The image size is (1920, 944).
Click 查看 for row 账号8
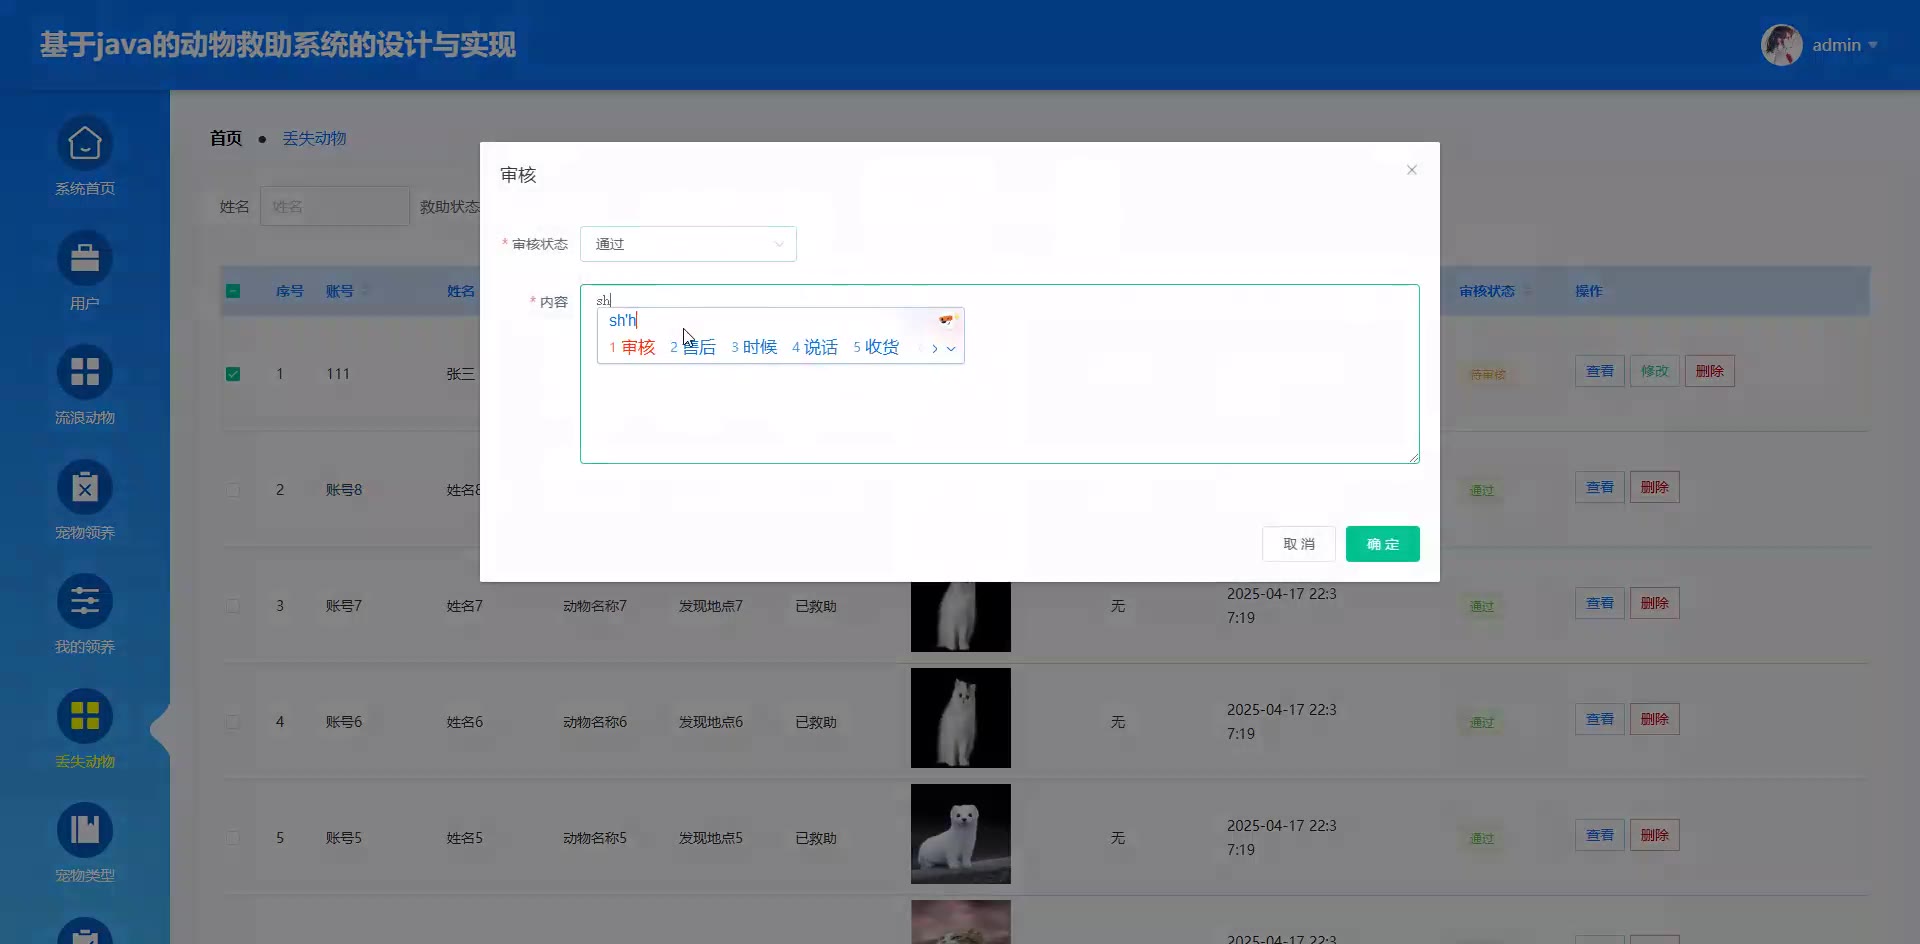pyautogui.click(x=1600, y=487)
